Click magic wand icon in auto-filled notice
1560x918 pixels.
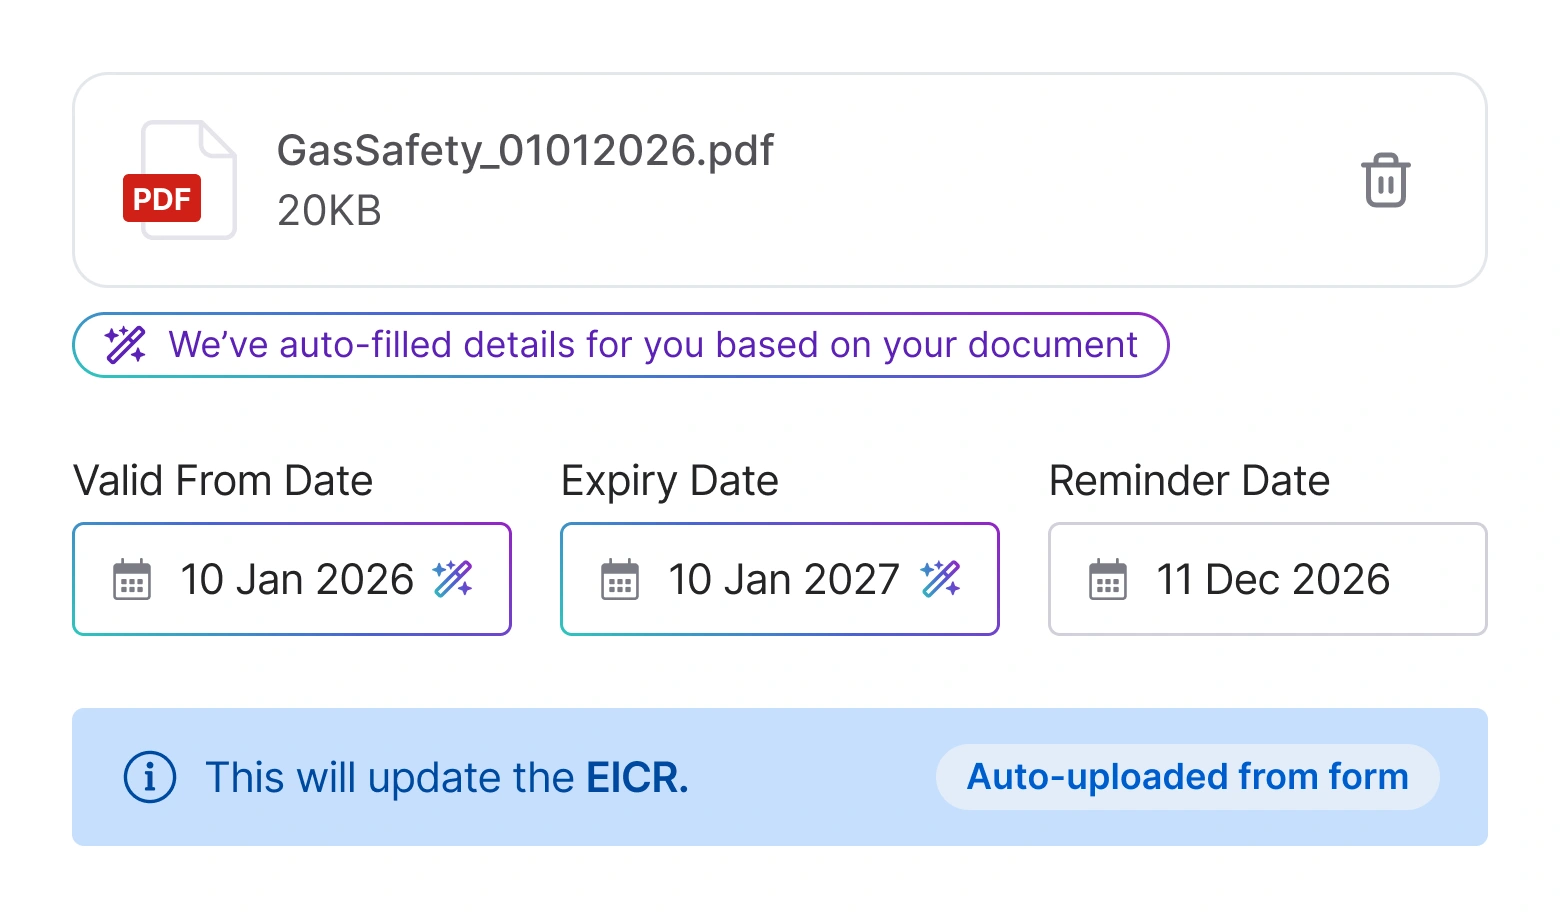[126, 345]
